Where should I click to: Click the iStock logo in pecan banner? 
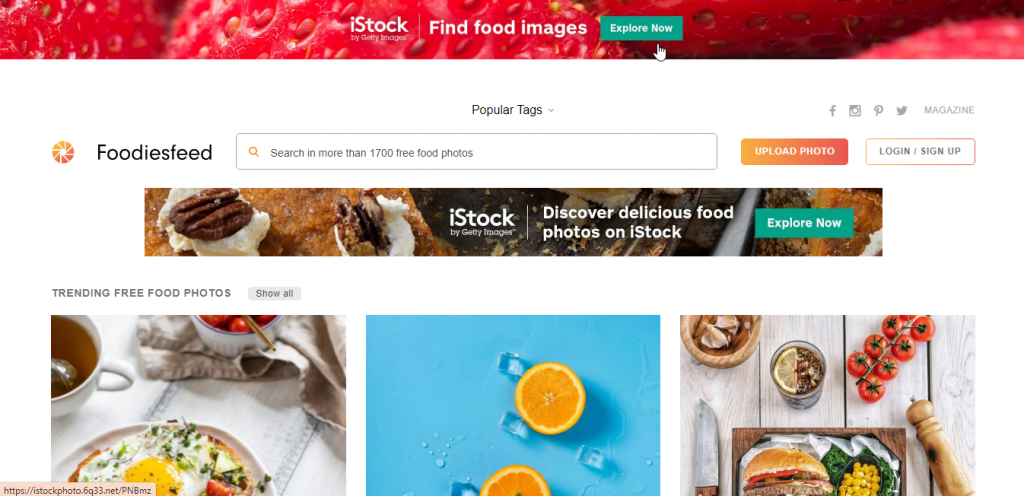coord(482,223)
